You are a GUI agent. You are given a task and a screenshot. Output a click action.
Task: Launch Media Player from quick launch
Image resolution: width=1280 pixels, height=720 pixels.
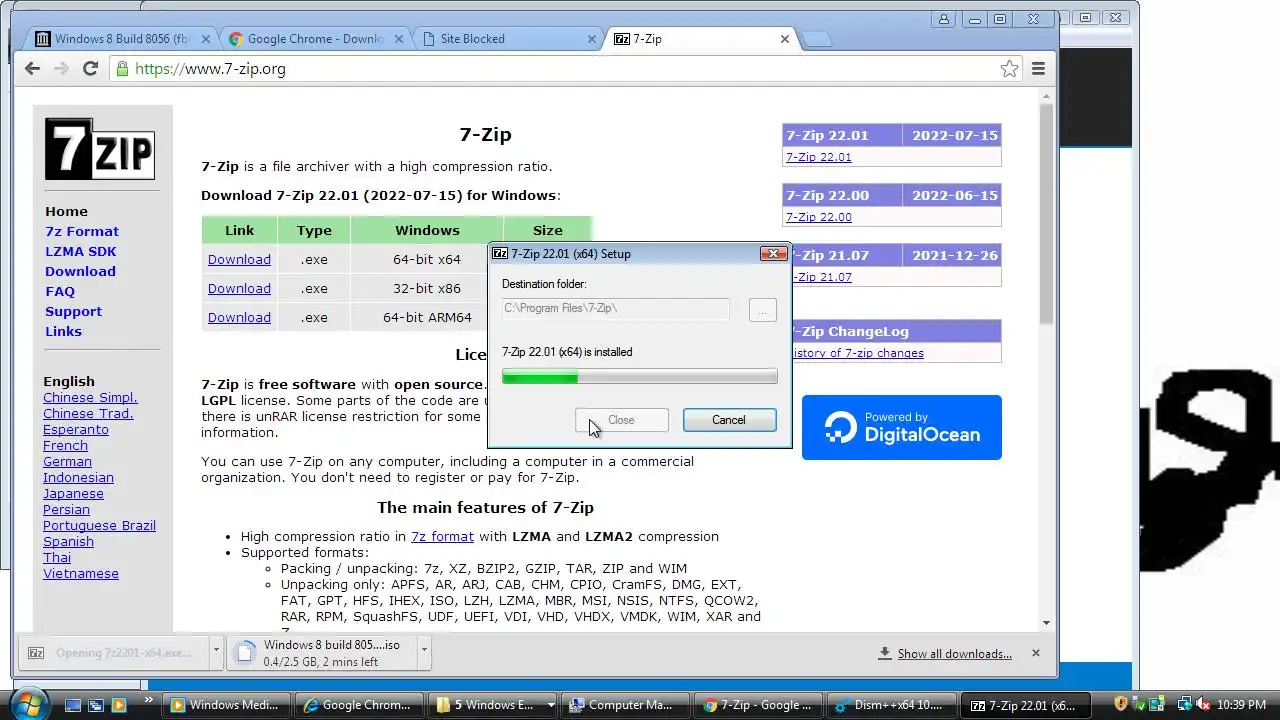coord(119,705)
